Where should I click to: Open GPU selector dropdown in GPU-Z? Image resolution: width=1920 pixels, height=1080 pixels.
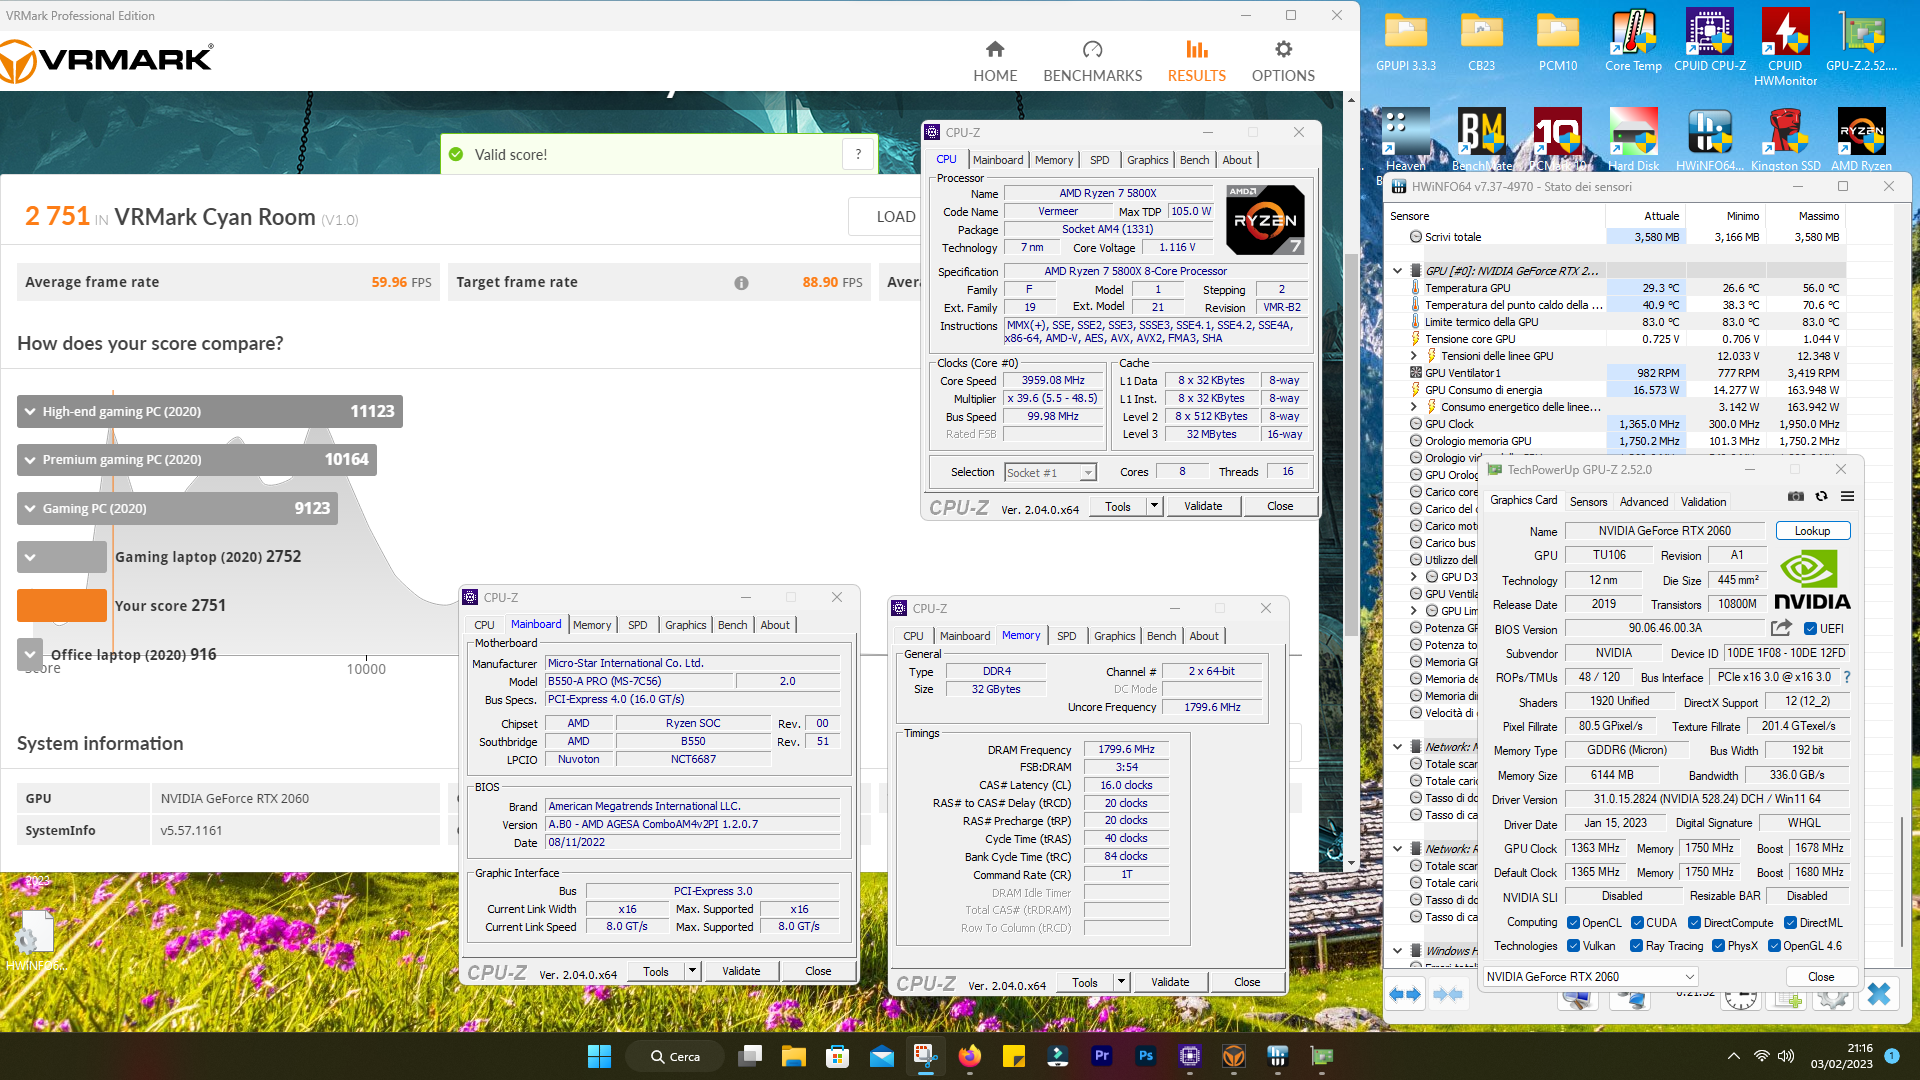(1591, 977)
